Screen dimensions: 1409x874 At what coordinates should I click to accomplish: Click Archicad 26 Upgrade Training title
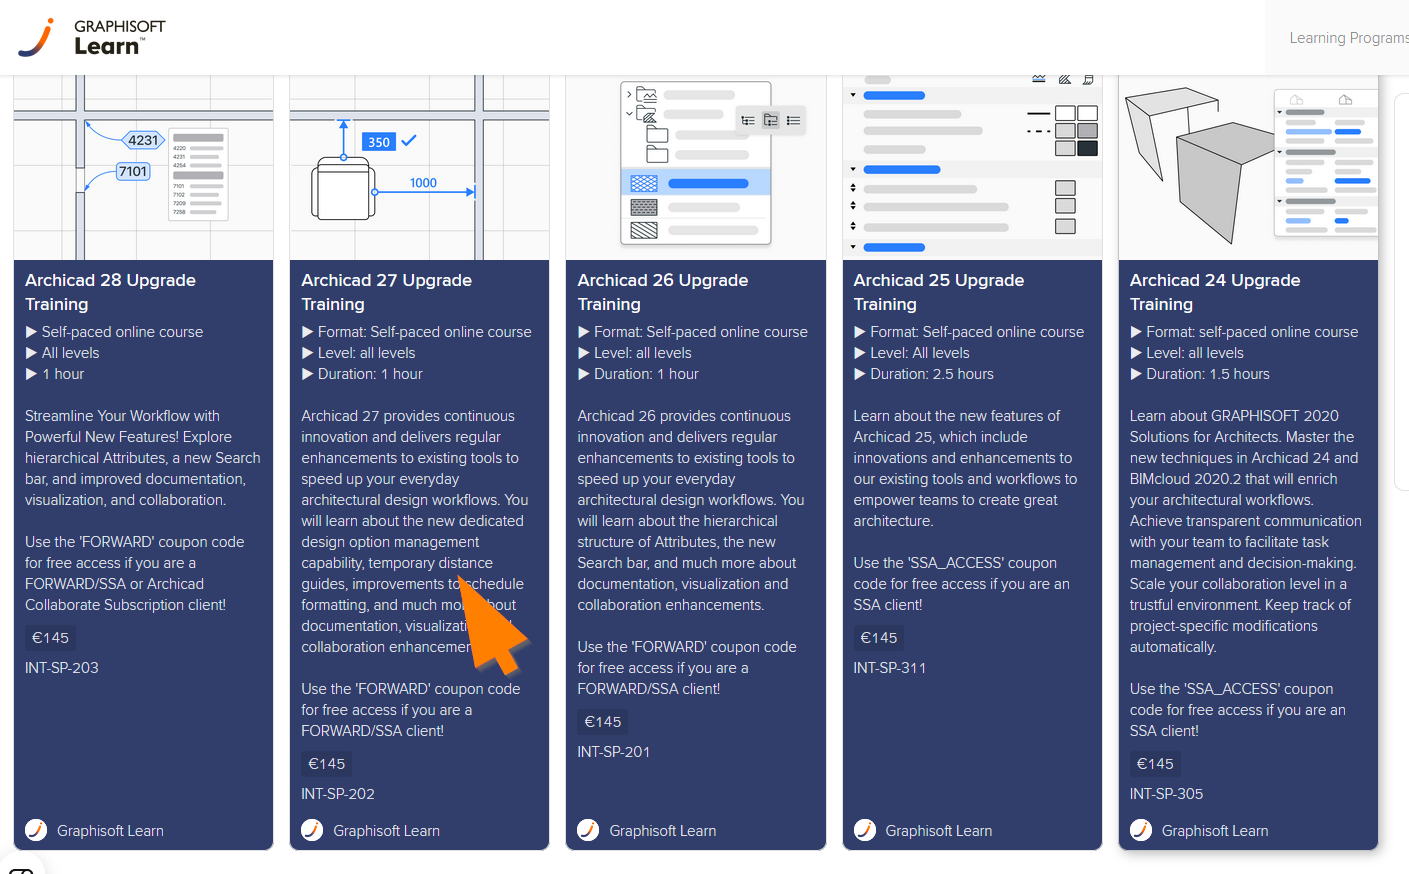click(x=662, y=292)
